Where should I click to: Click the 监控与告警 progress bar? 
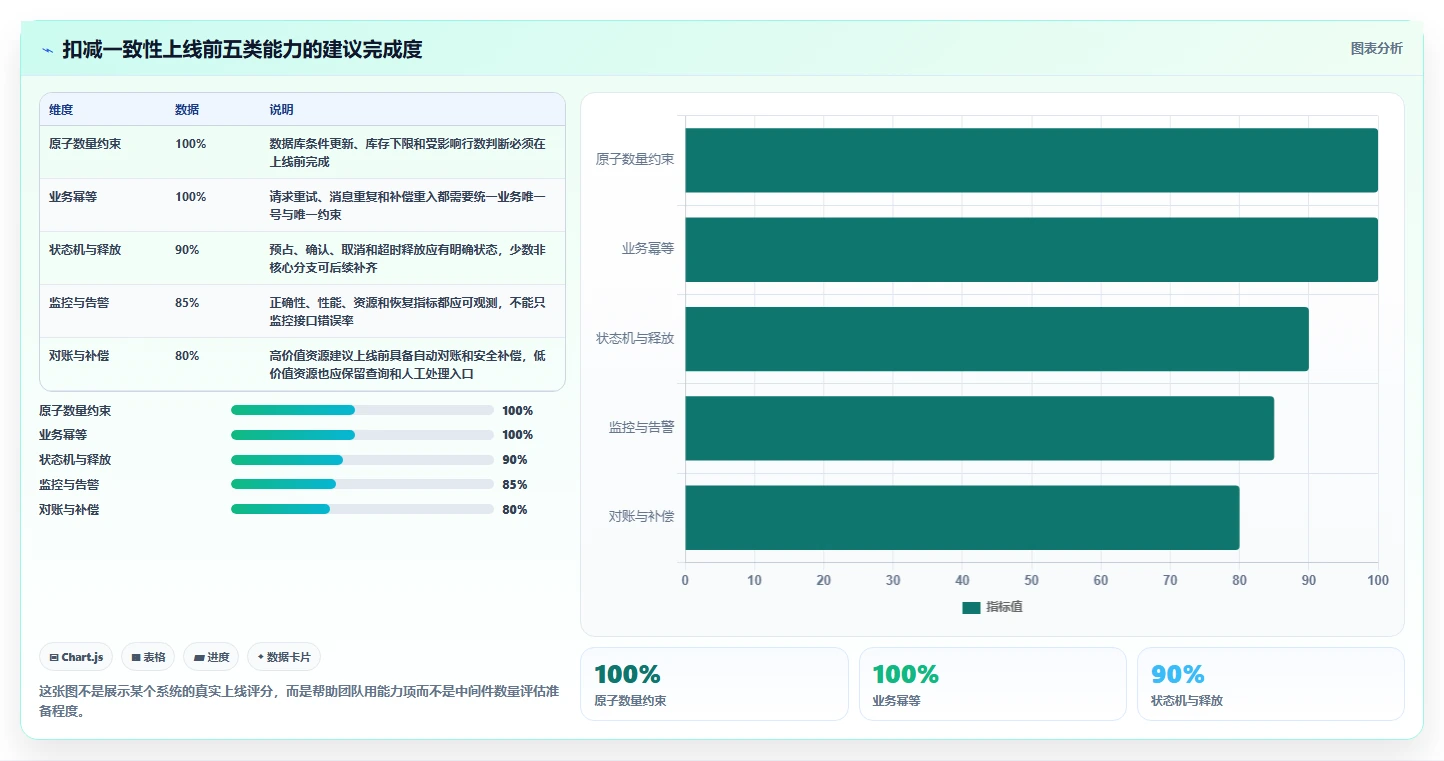pyautogui.click(x=362, y=484)
